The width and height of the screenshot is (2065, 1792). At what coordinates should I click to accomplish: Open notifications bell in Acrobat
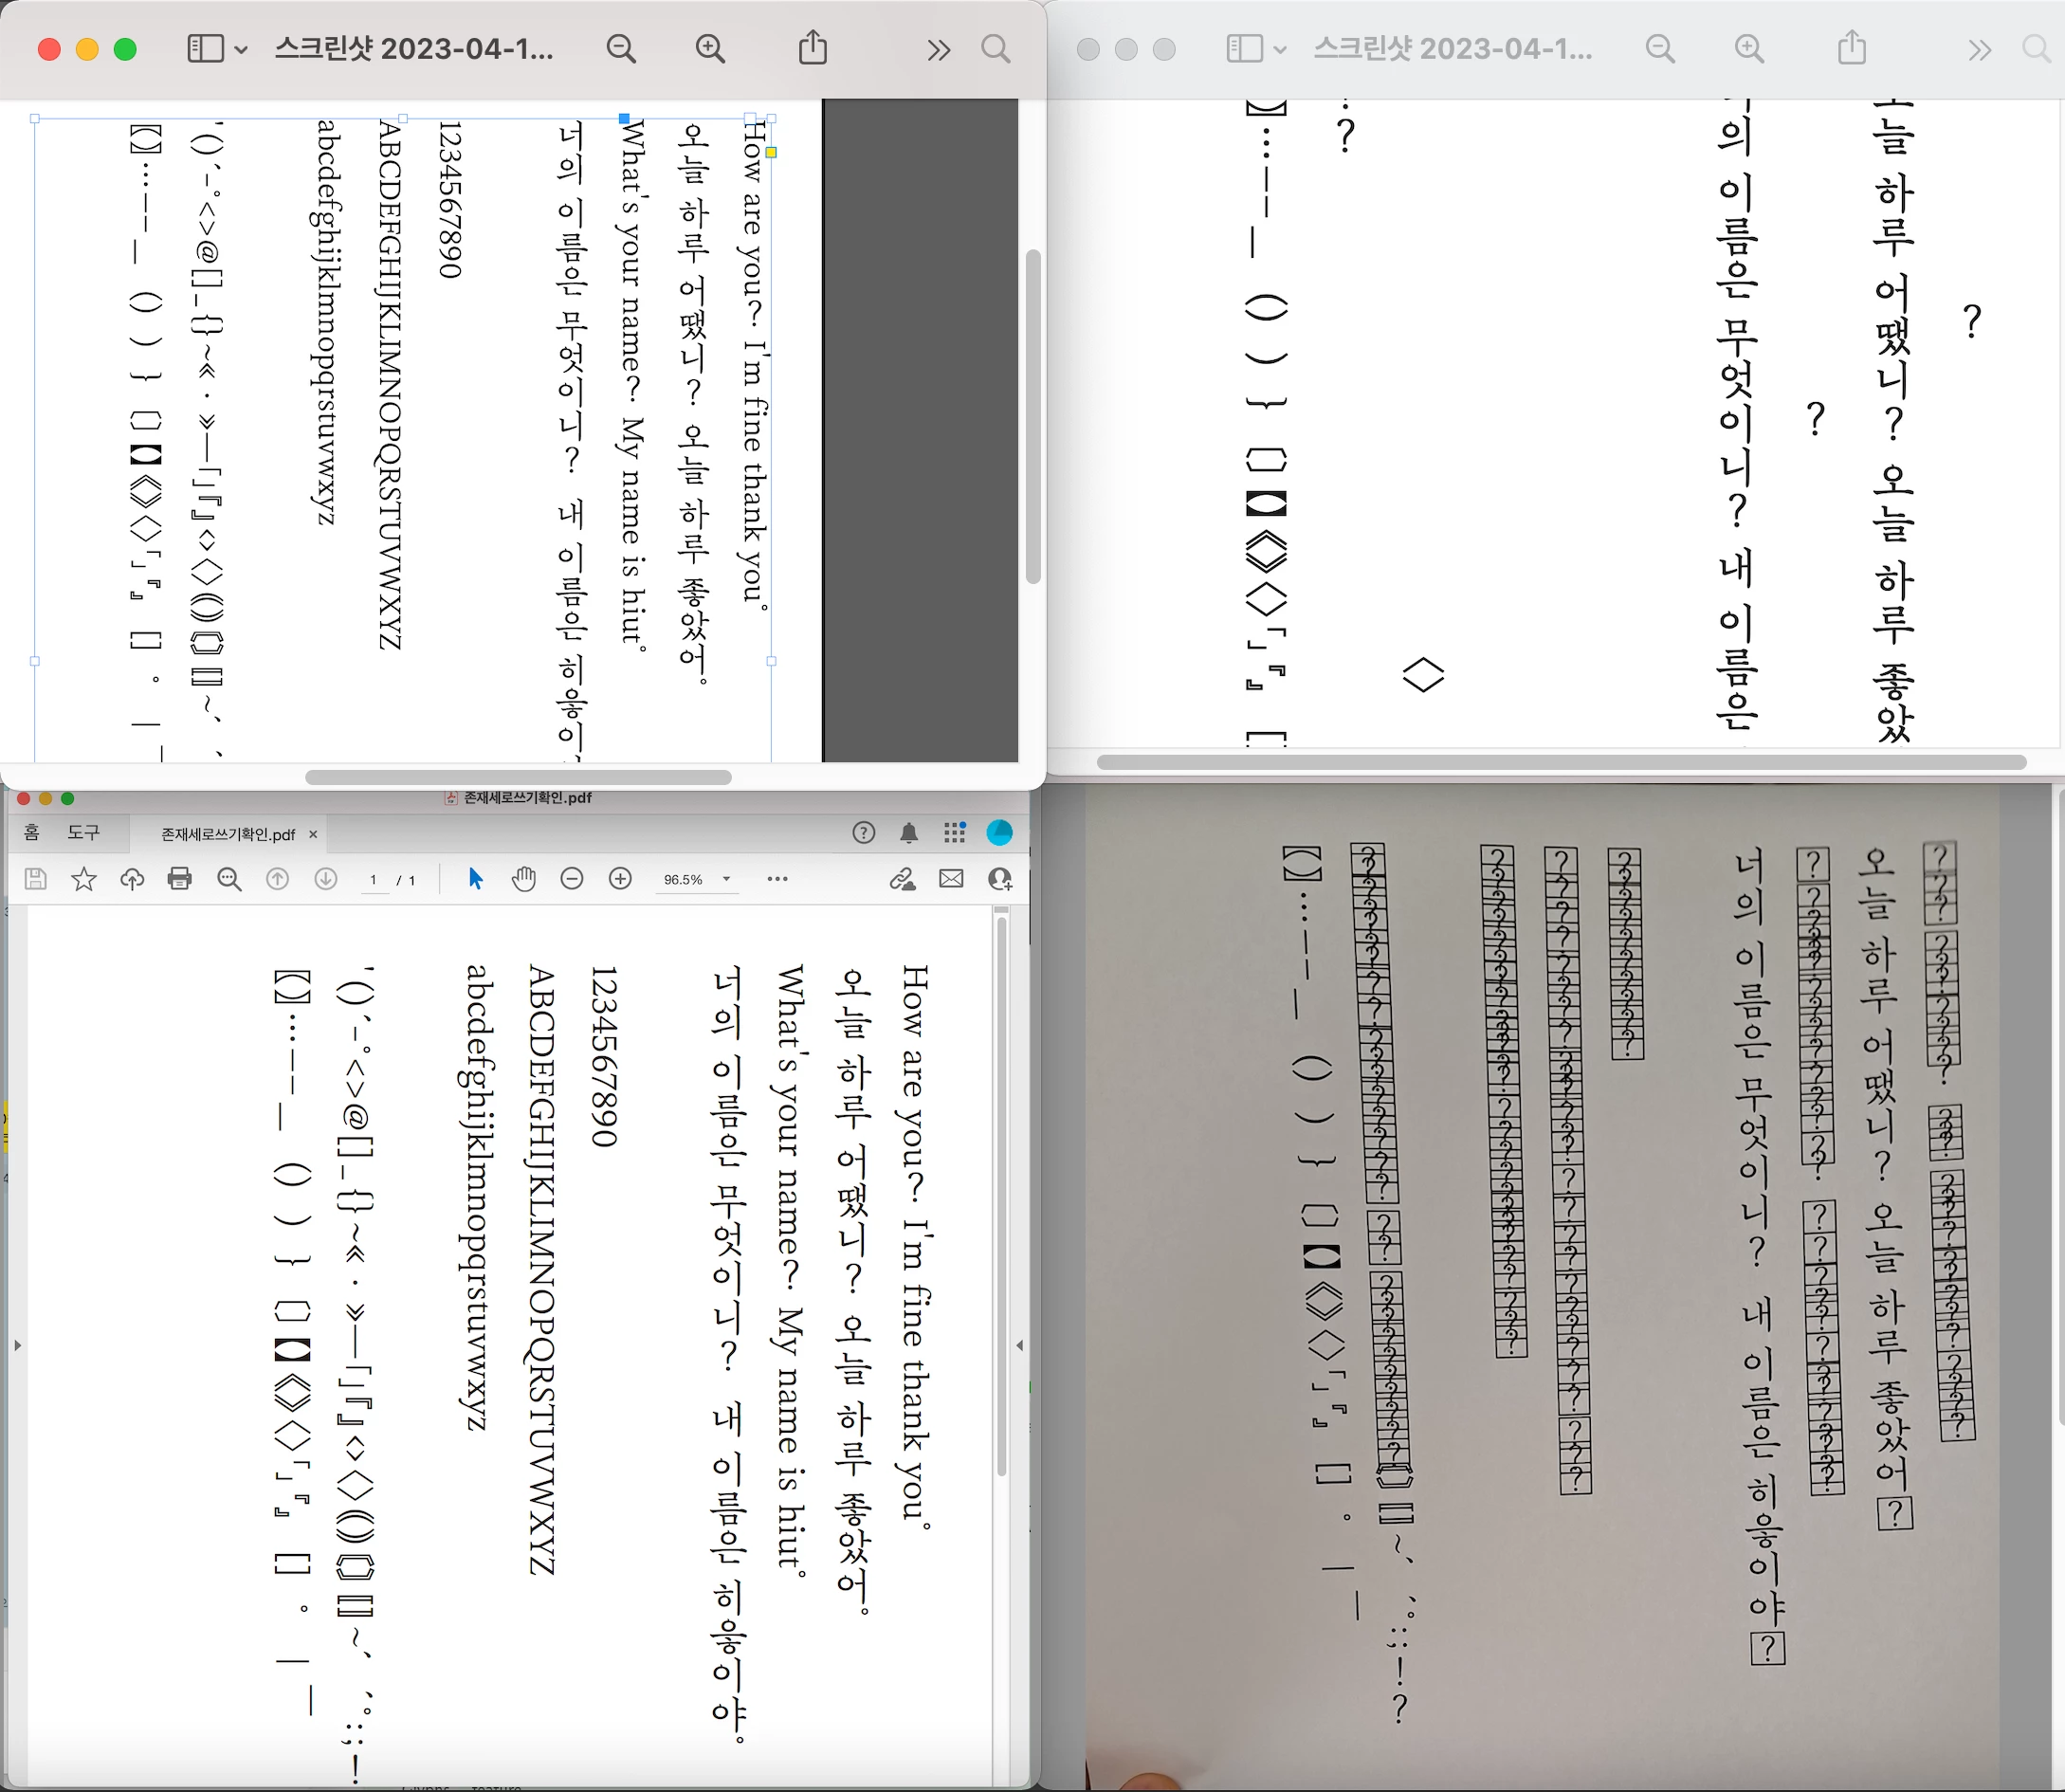(909, 833)
